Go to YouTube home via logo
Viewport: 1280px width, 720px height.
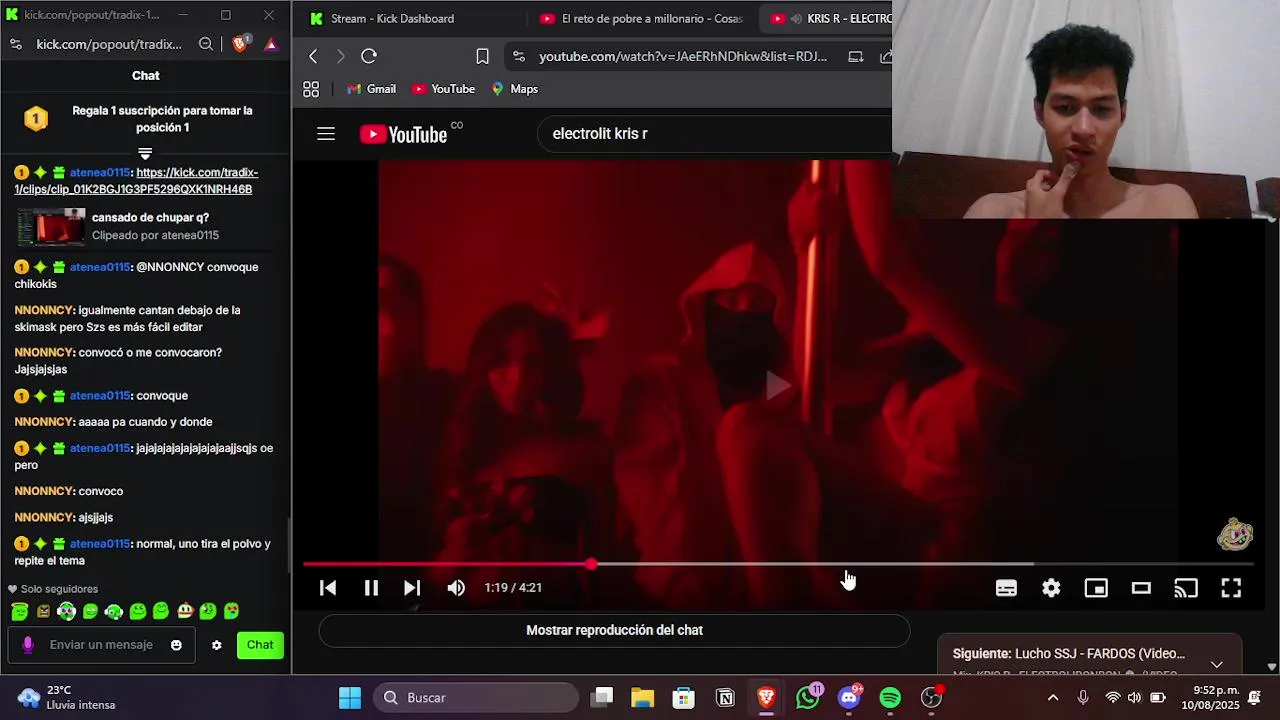click(x=404, y=134)
